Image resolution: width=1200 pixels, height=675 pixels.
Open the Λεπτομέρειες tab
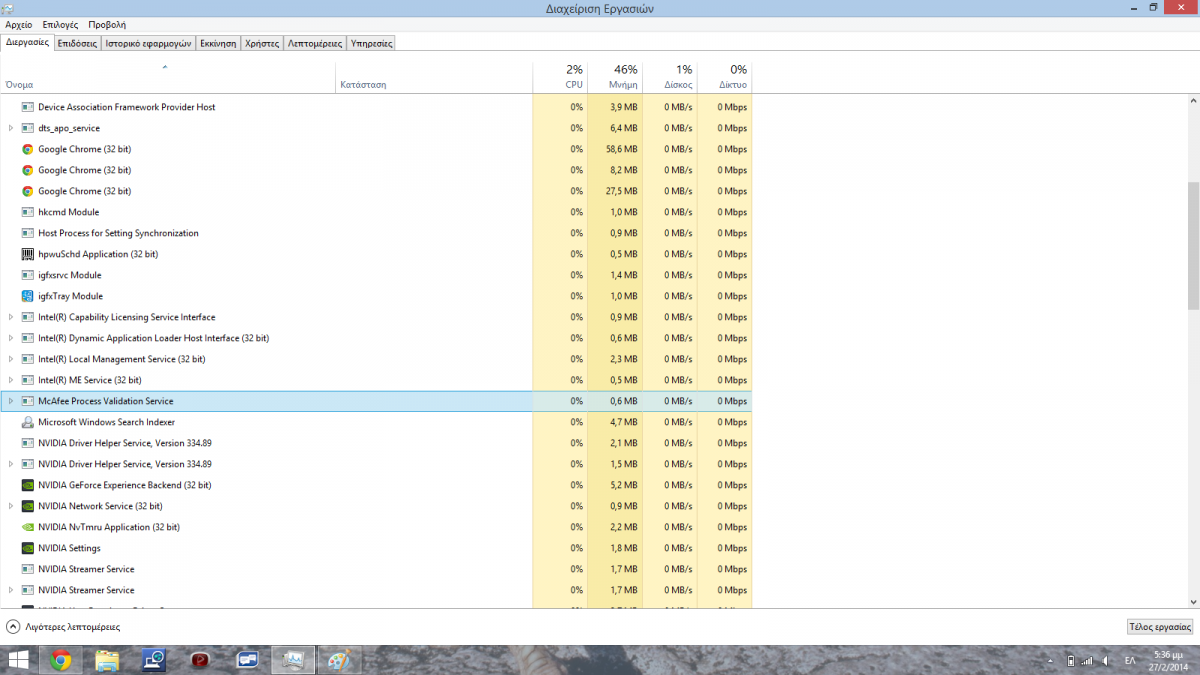click(x=315, y=44)
